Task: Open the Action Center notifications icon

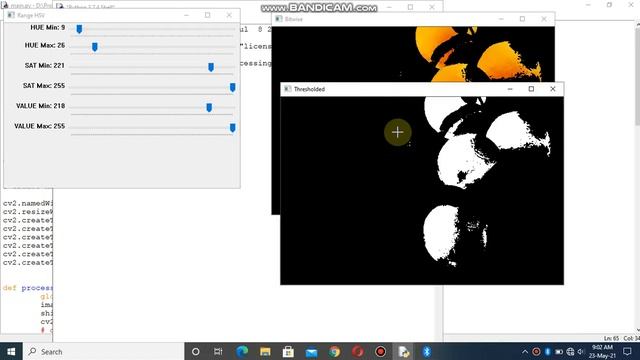Action: (627, 351)
